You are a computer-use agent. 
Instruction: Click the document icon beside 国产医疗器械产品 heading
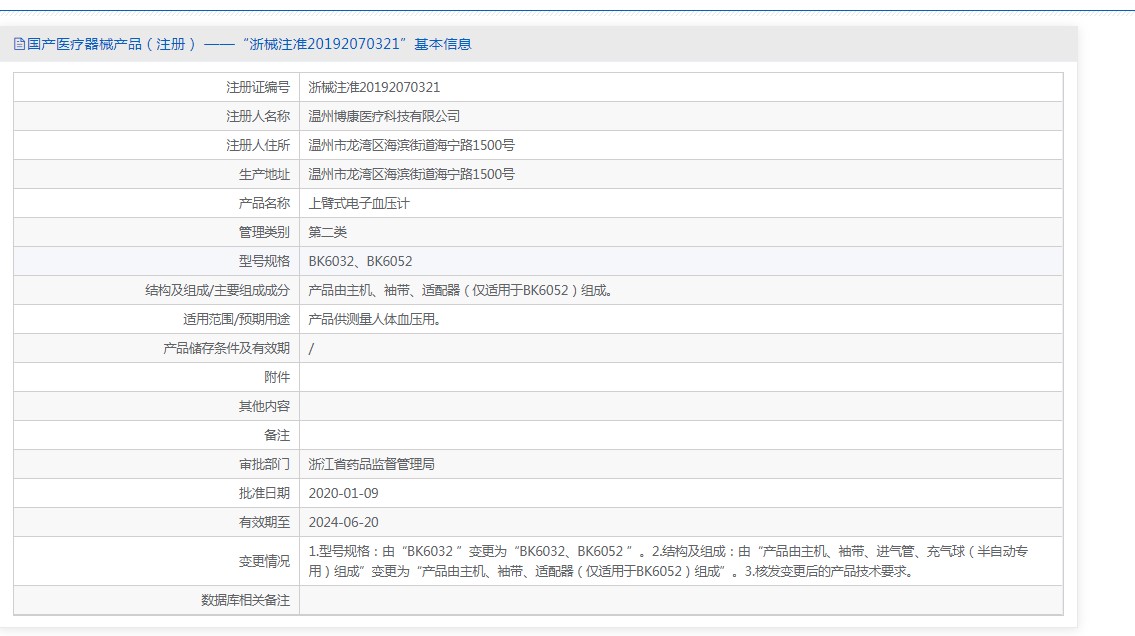pyautogui.click(x=20, y=44)
